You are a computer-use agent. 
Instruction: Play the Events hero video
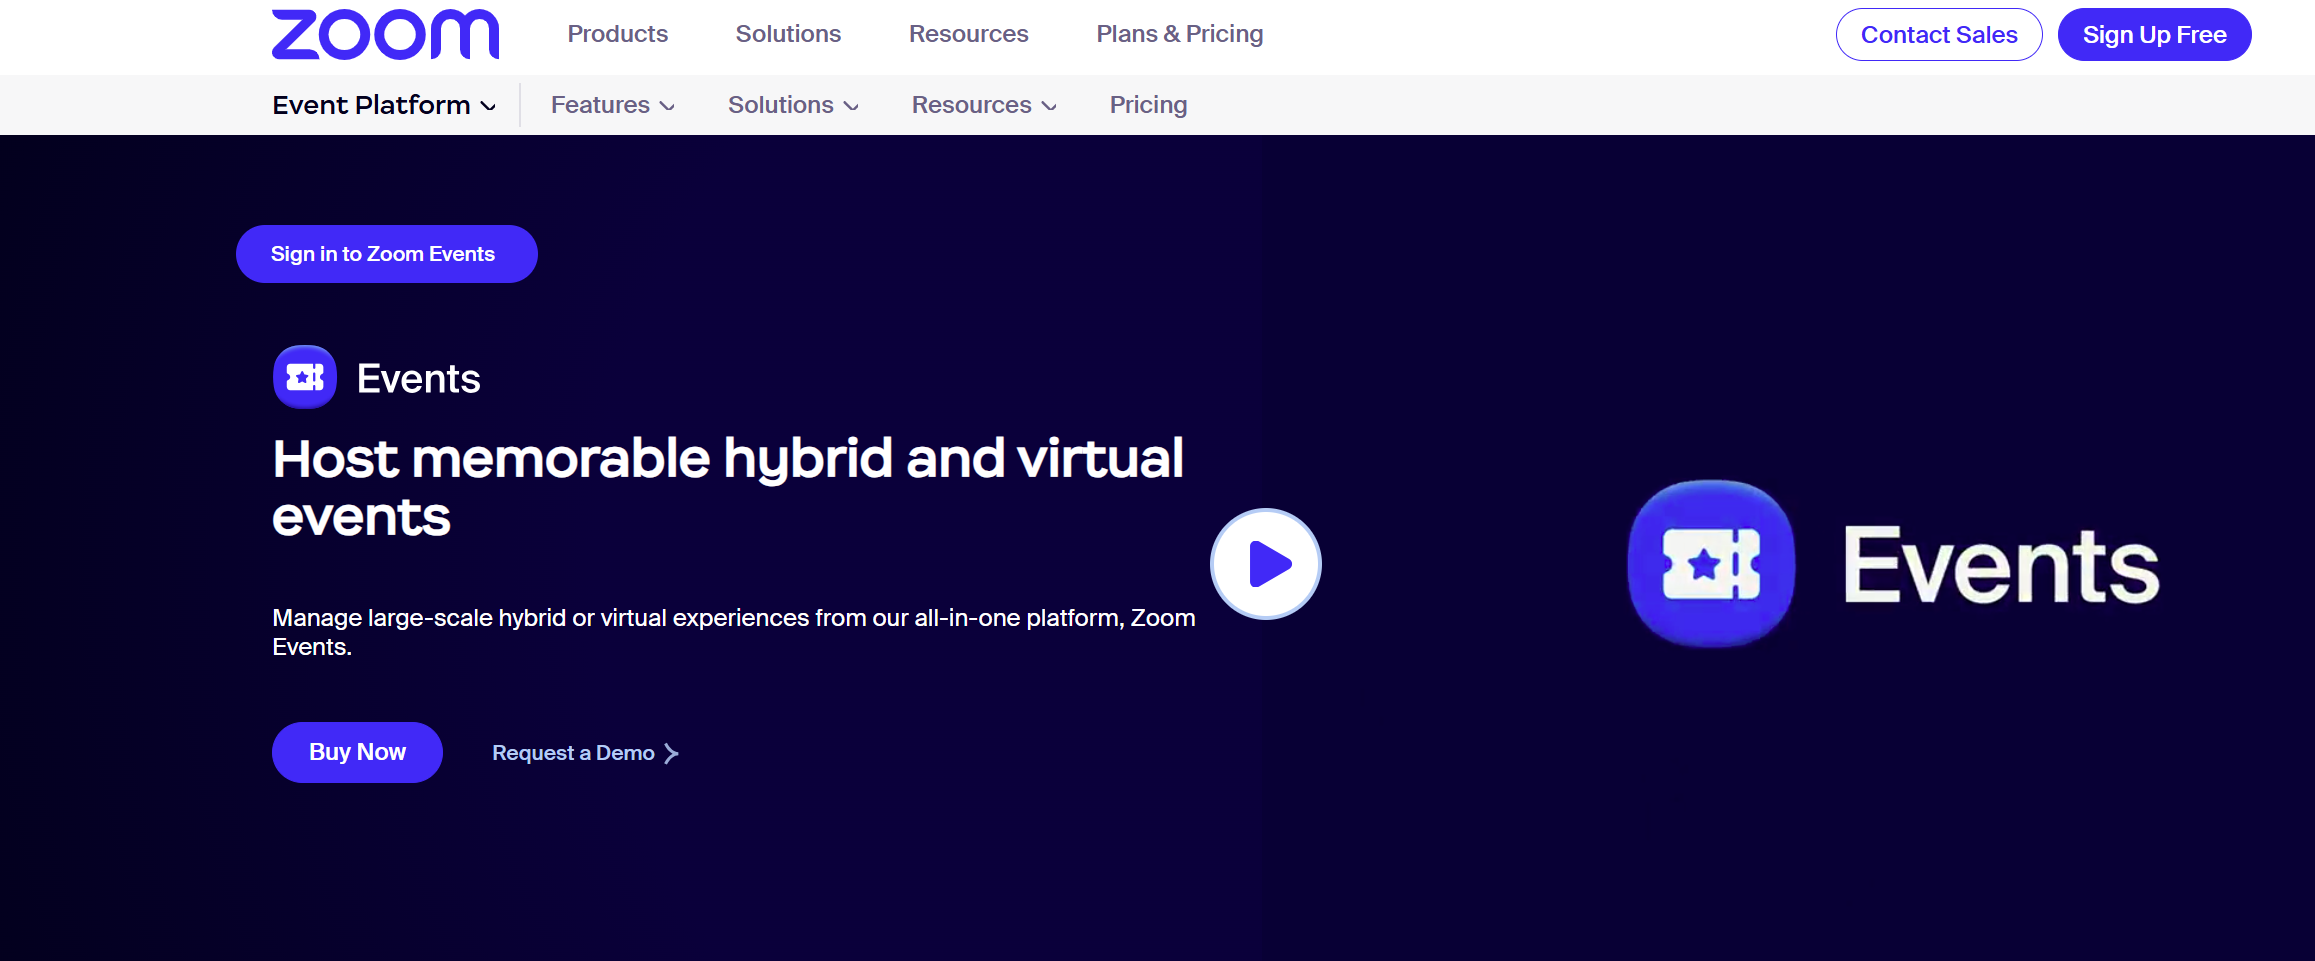point(1266,564)
